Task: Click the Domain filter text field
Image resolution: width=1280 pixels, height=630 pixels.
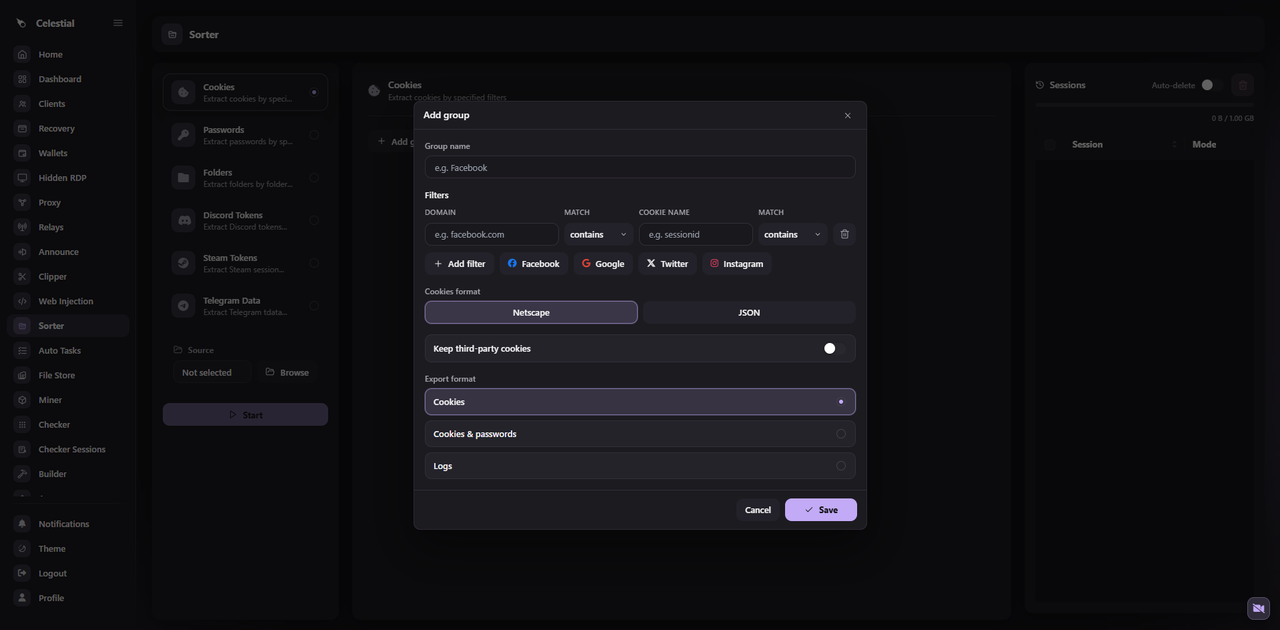Action: pos(492,234)
